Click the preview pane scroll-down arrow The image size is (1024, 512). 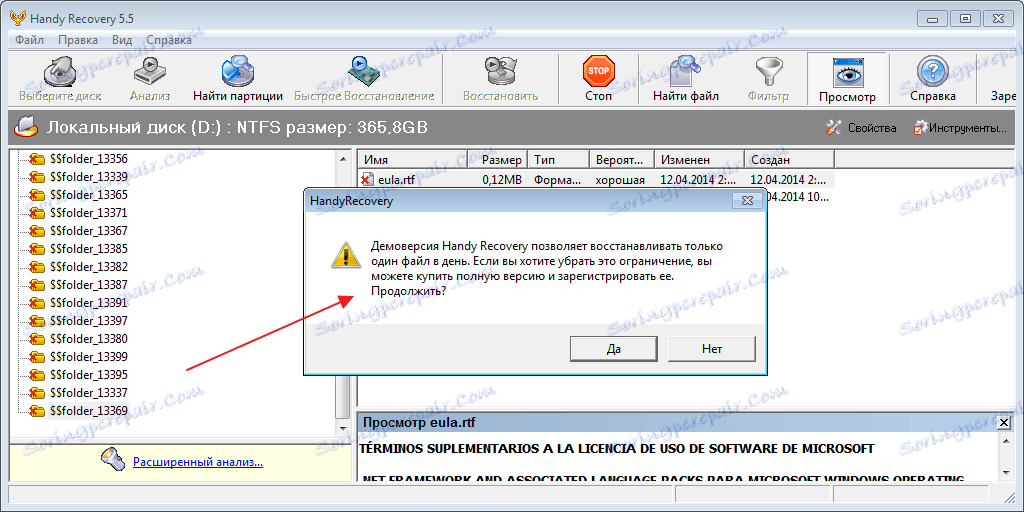tap(1006, 472)
